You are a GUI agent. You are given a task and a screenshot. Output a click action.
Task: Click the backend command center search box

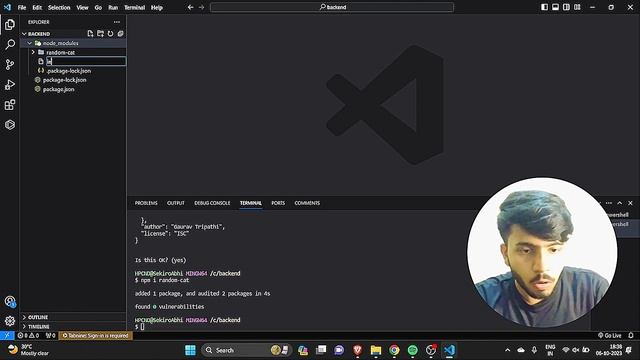point(332,7)
